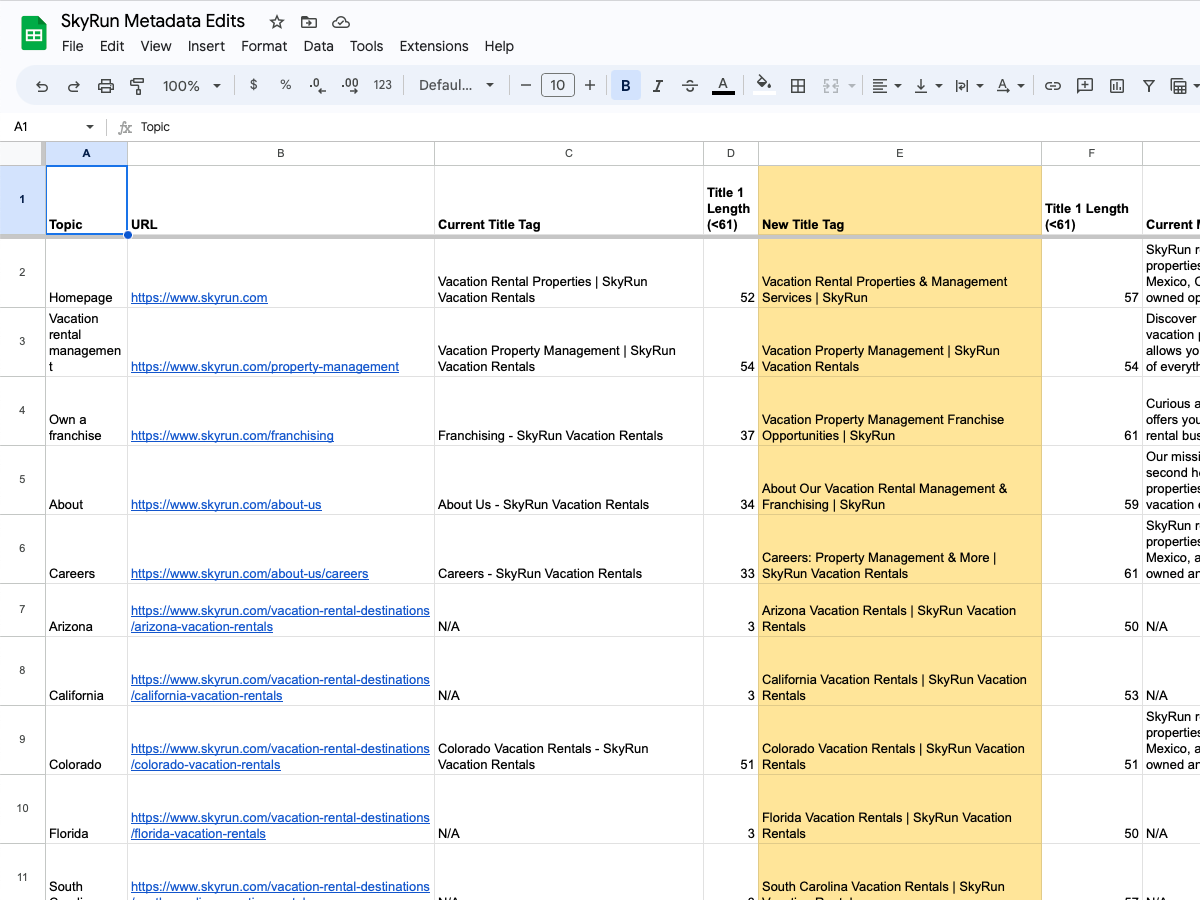Click the decrease decimal places icon
The width and height of the screenshot is (1200, 900).
[x=317, y=85]
